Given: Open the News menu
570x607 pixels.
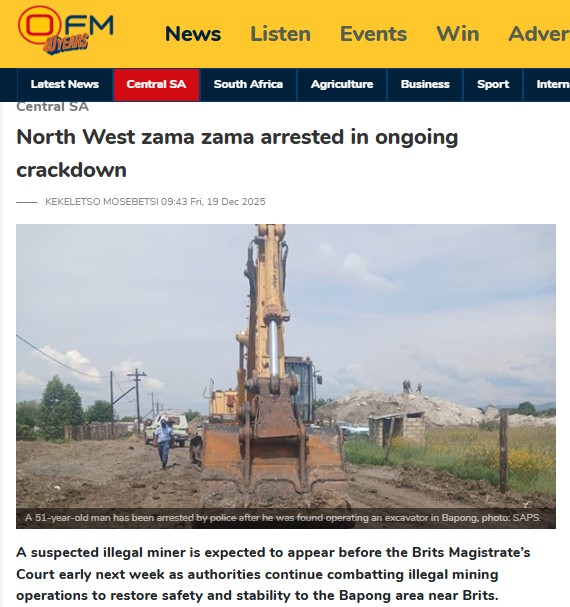Looking at the screenshot, I should pyautogui.click(x=193, y=34).
